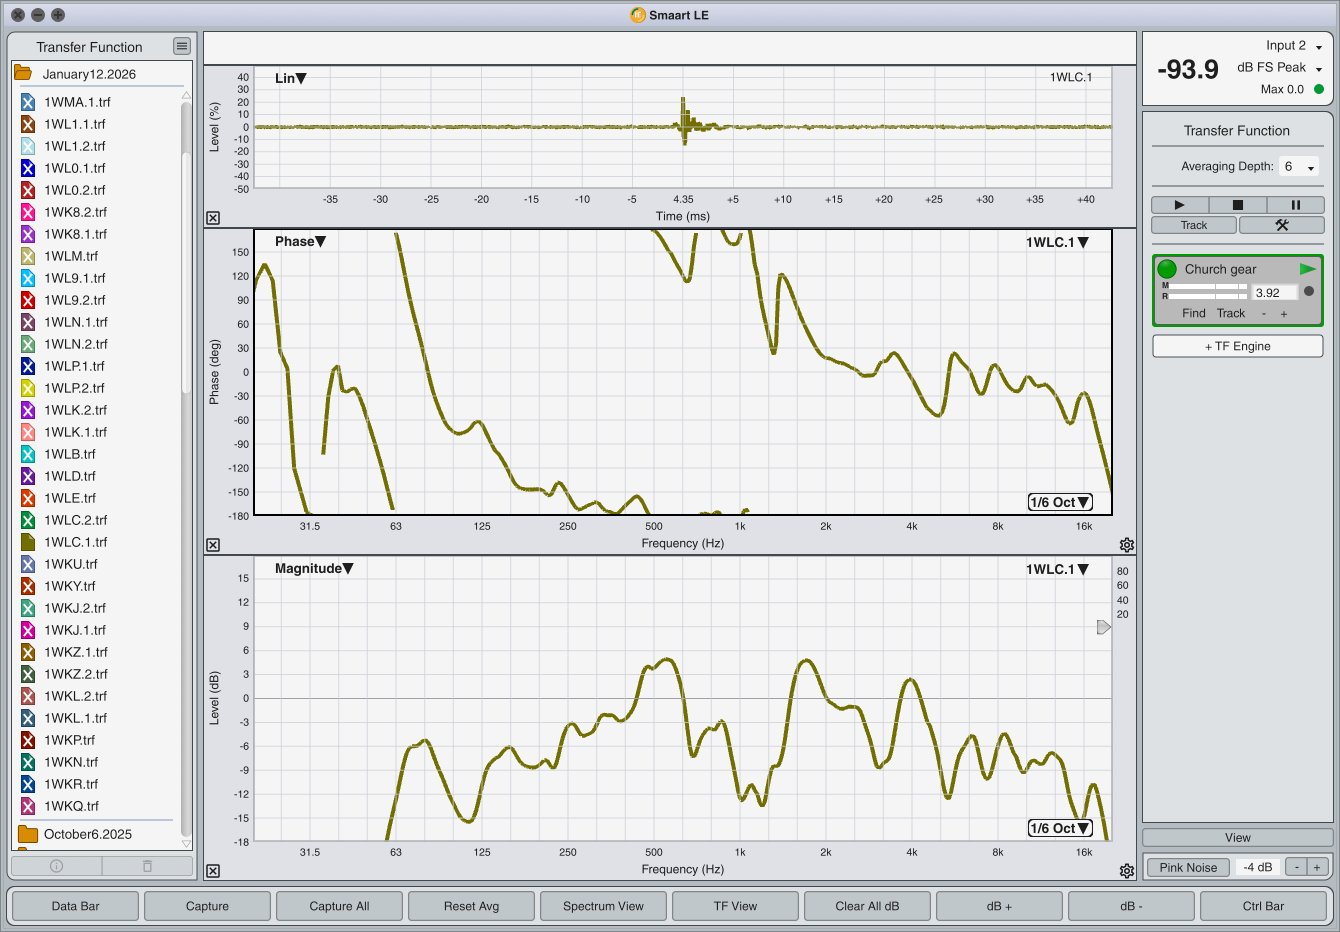Click Track in the Church gear engine
Screen dimensions: 1340x932
point(1231,313)
